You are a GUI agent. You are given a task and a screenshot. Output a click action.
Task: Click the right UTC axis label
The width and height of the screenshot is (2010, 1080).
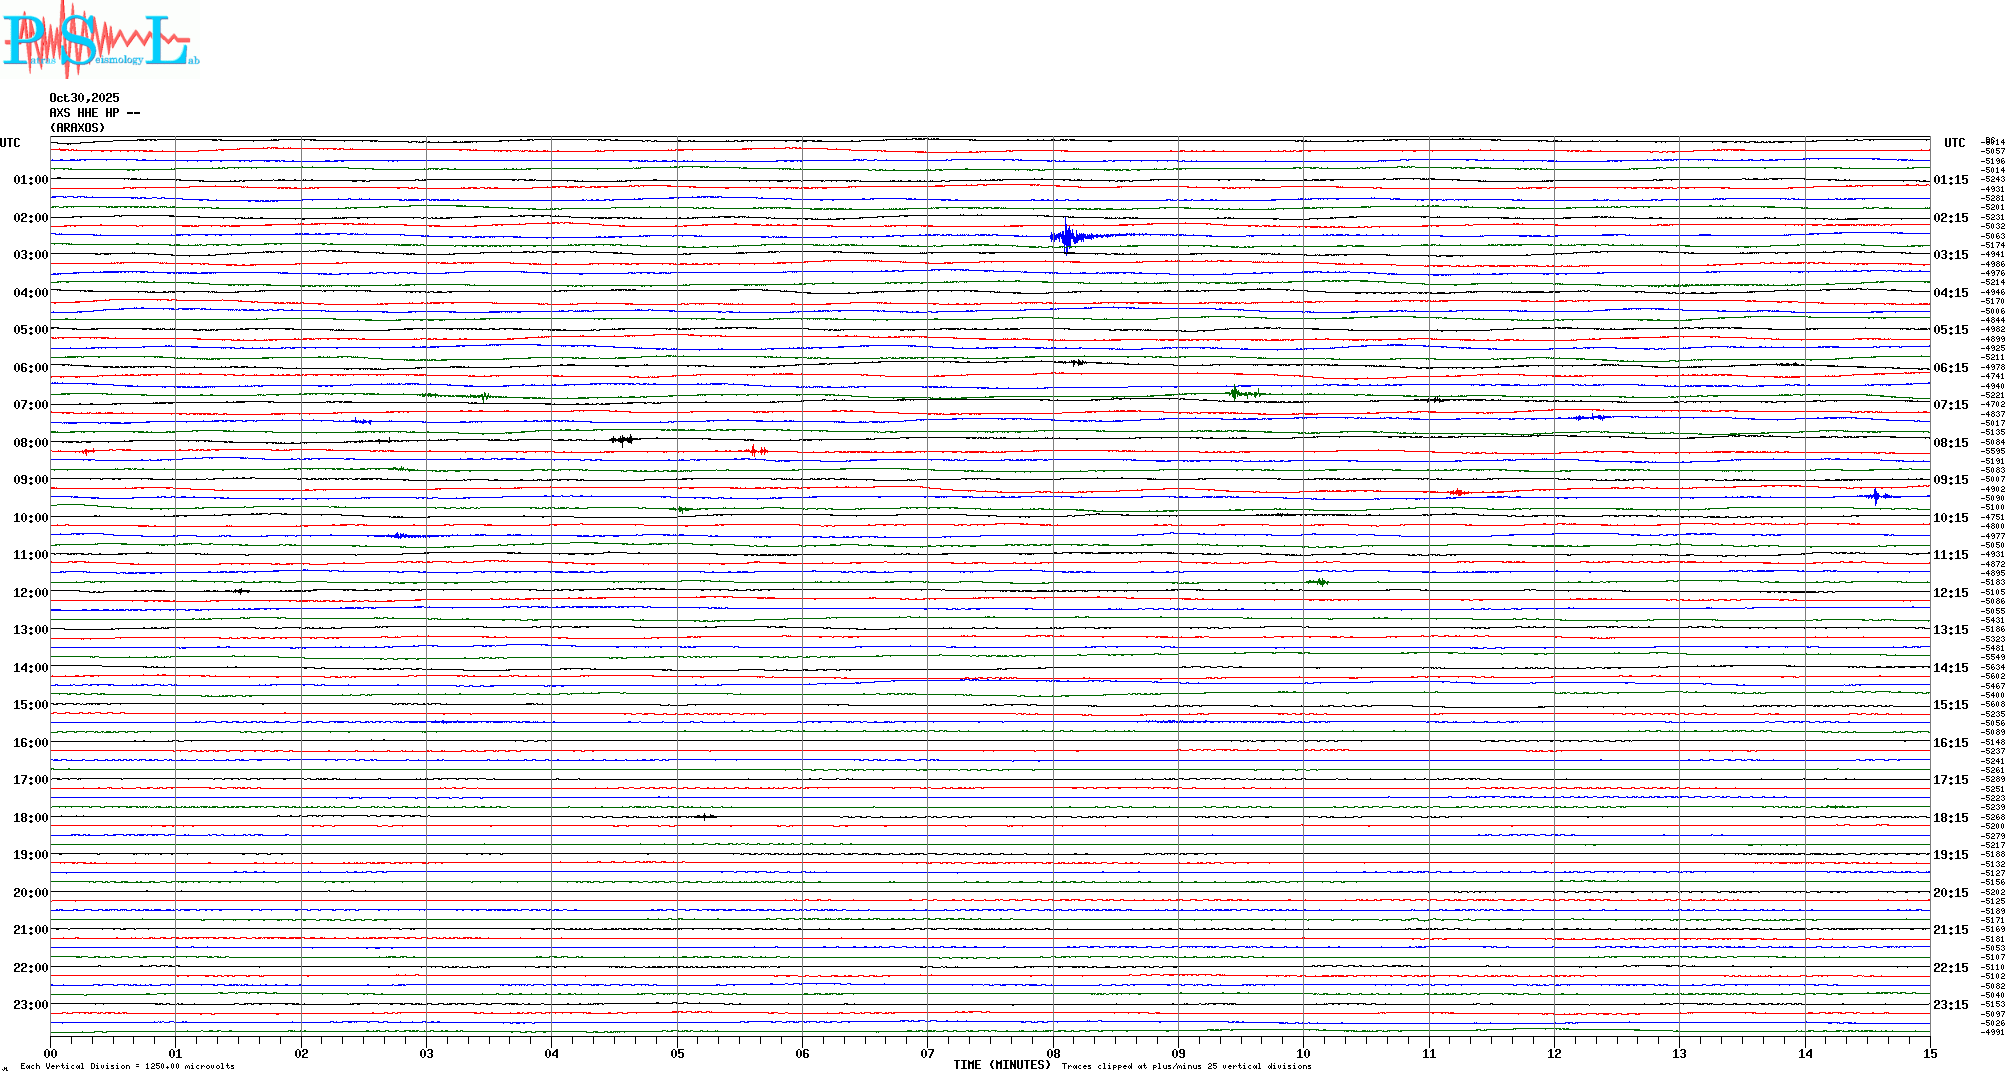point(1954,143)
